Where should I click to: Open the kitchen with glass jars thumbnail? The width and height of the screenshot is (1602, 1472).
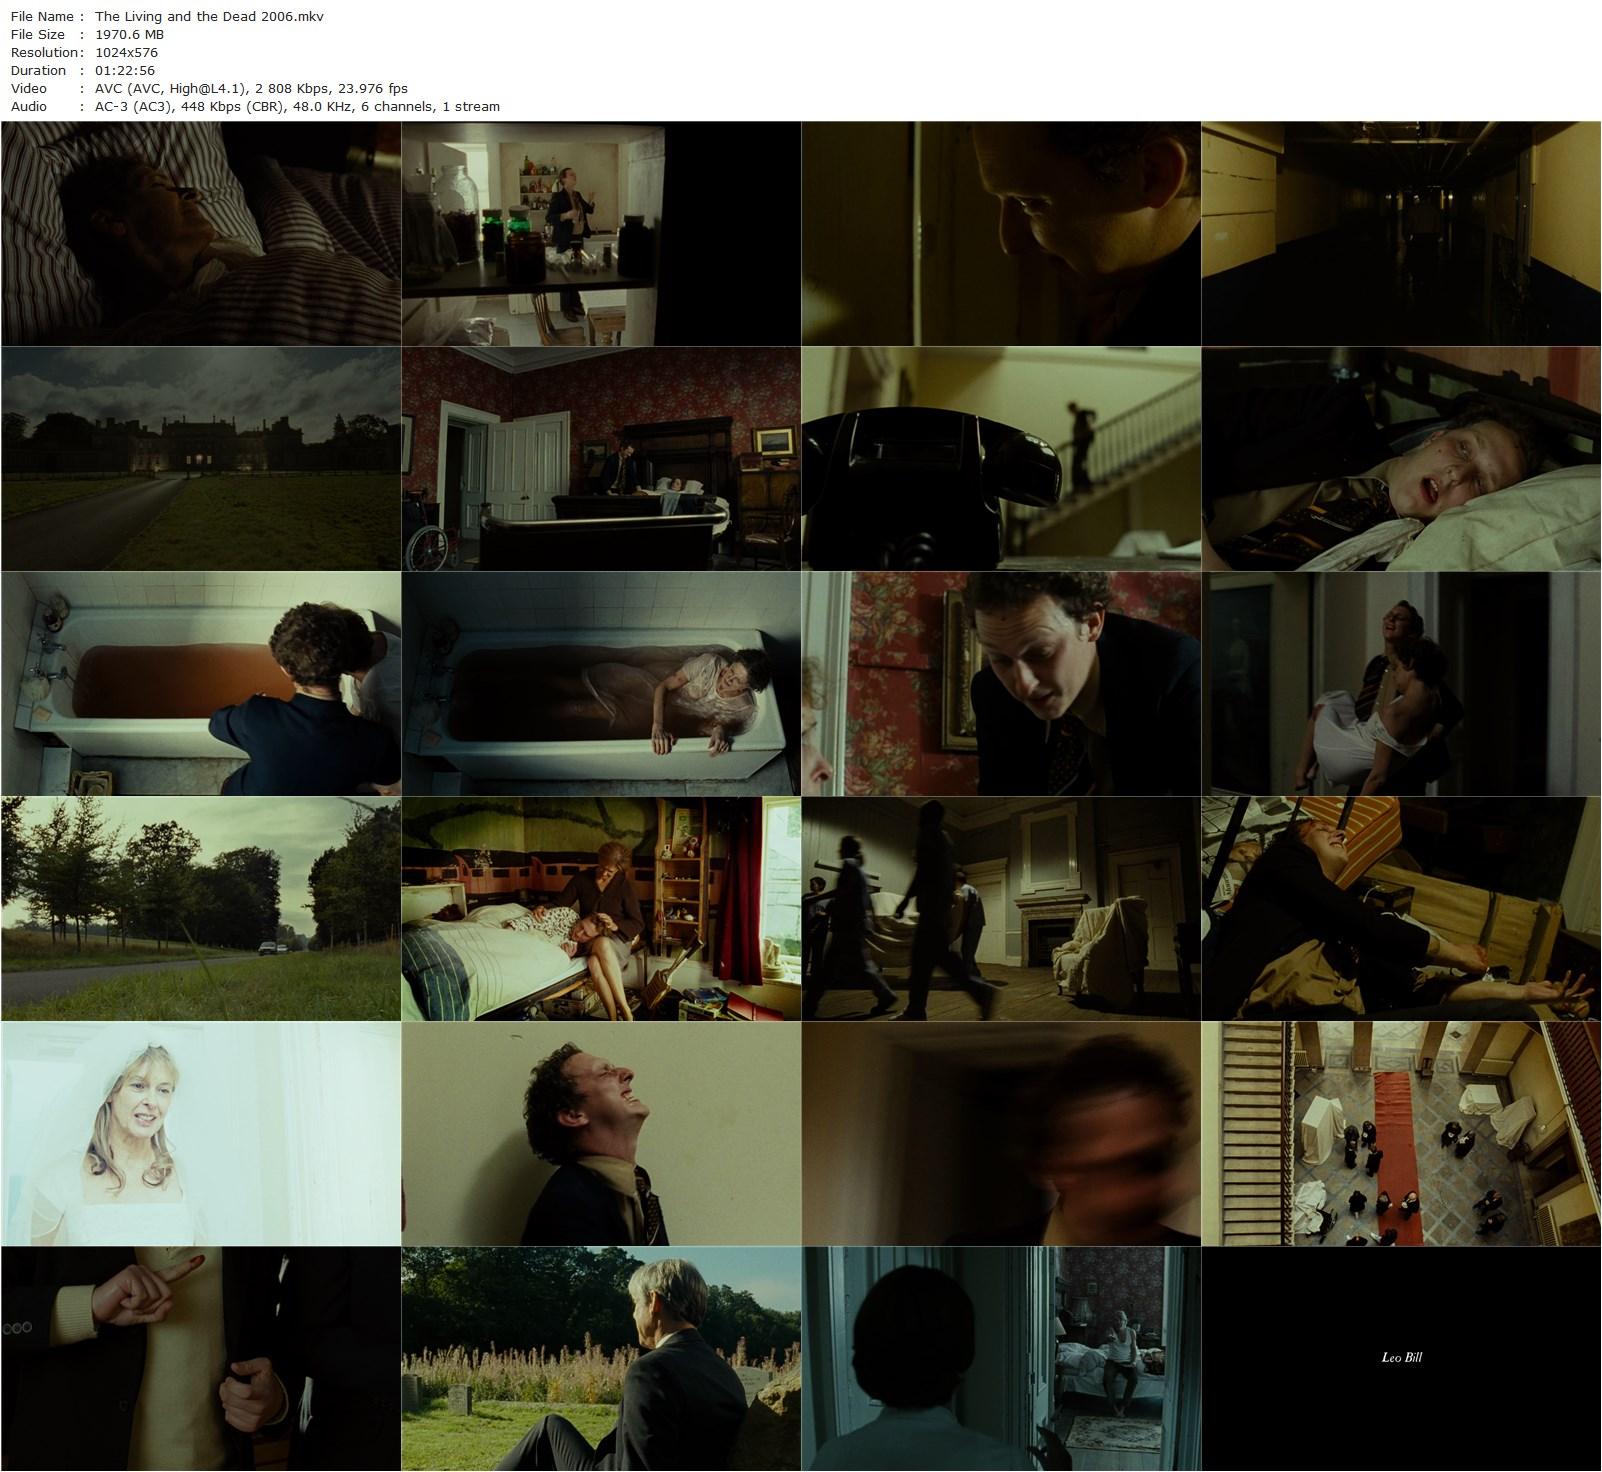[601, 234]
